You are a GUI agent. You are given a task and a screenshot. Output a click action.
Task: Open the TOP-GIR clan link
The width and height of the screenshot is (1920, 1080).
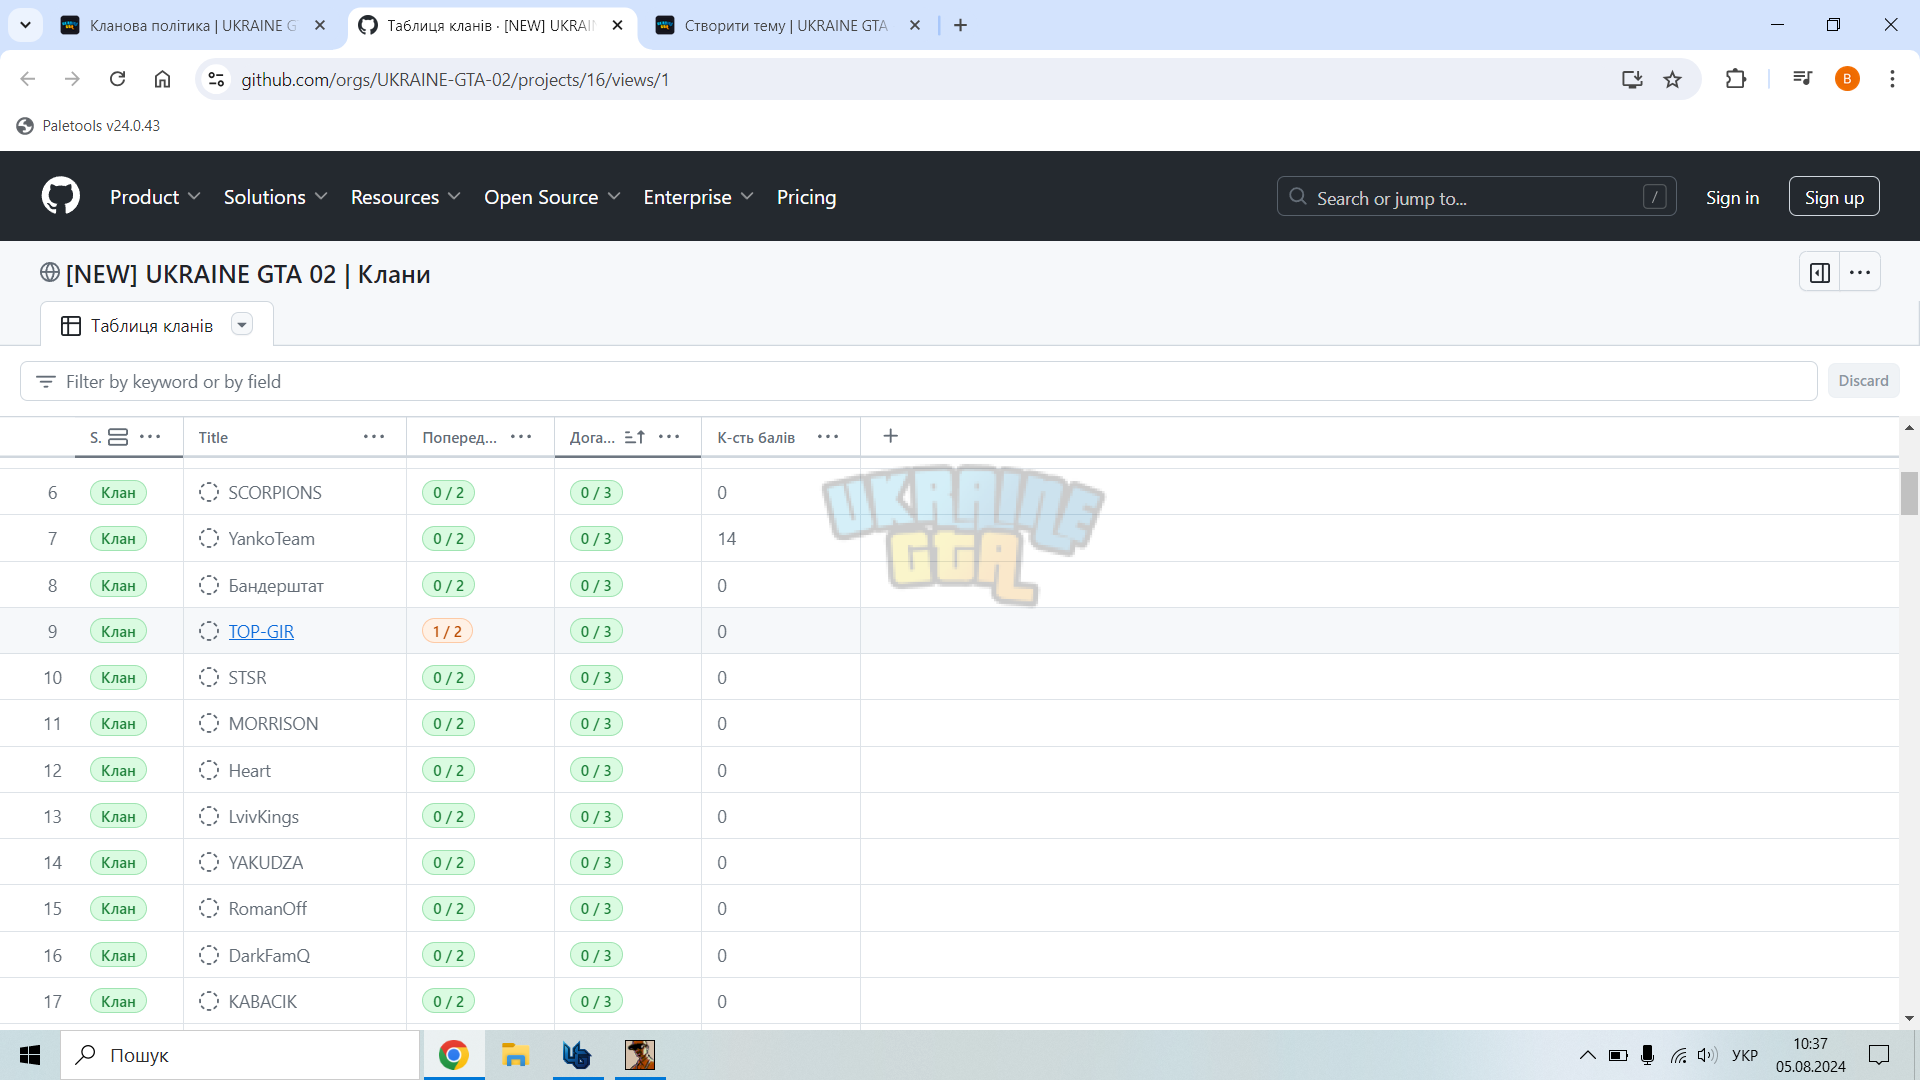pyautogui.click(x=261, y=631)
